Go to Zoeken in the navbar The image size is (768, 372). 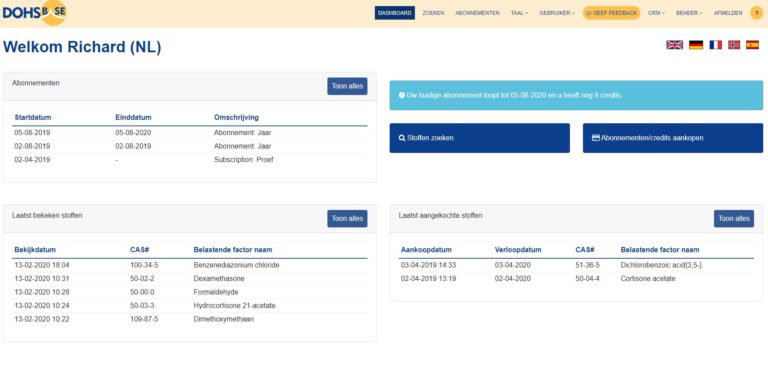click(x=433, y=13)
